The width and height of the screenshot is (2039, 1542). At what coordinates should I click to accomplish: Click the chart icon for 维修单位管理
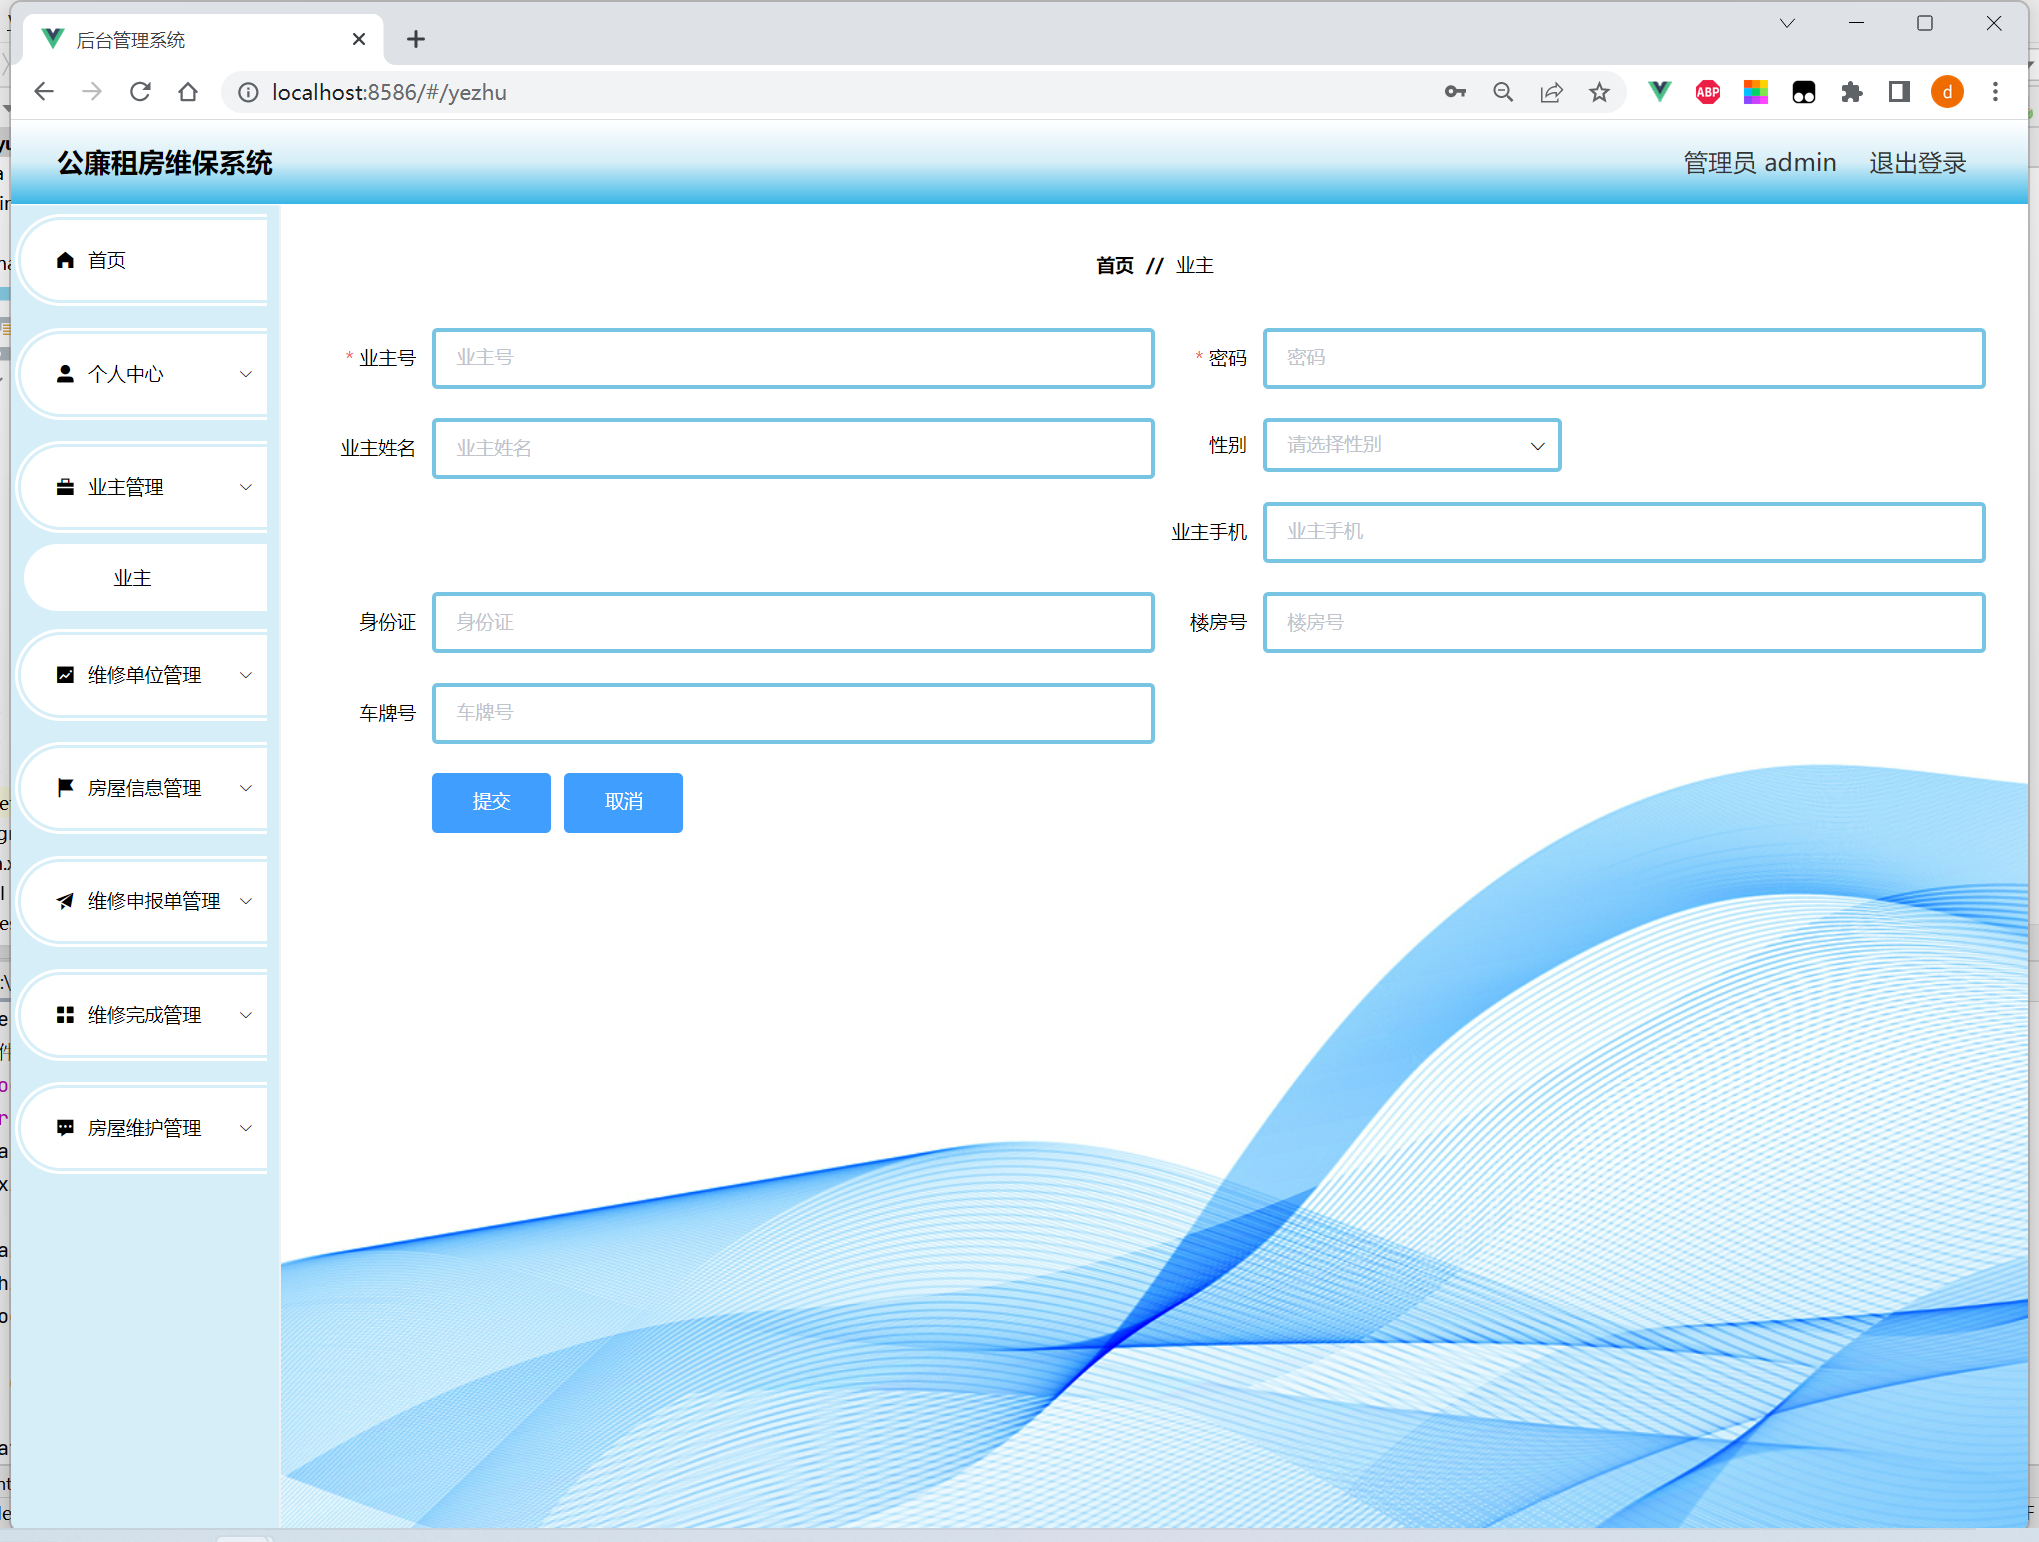coord(66,675)
